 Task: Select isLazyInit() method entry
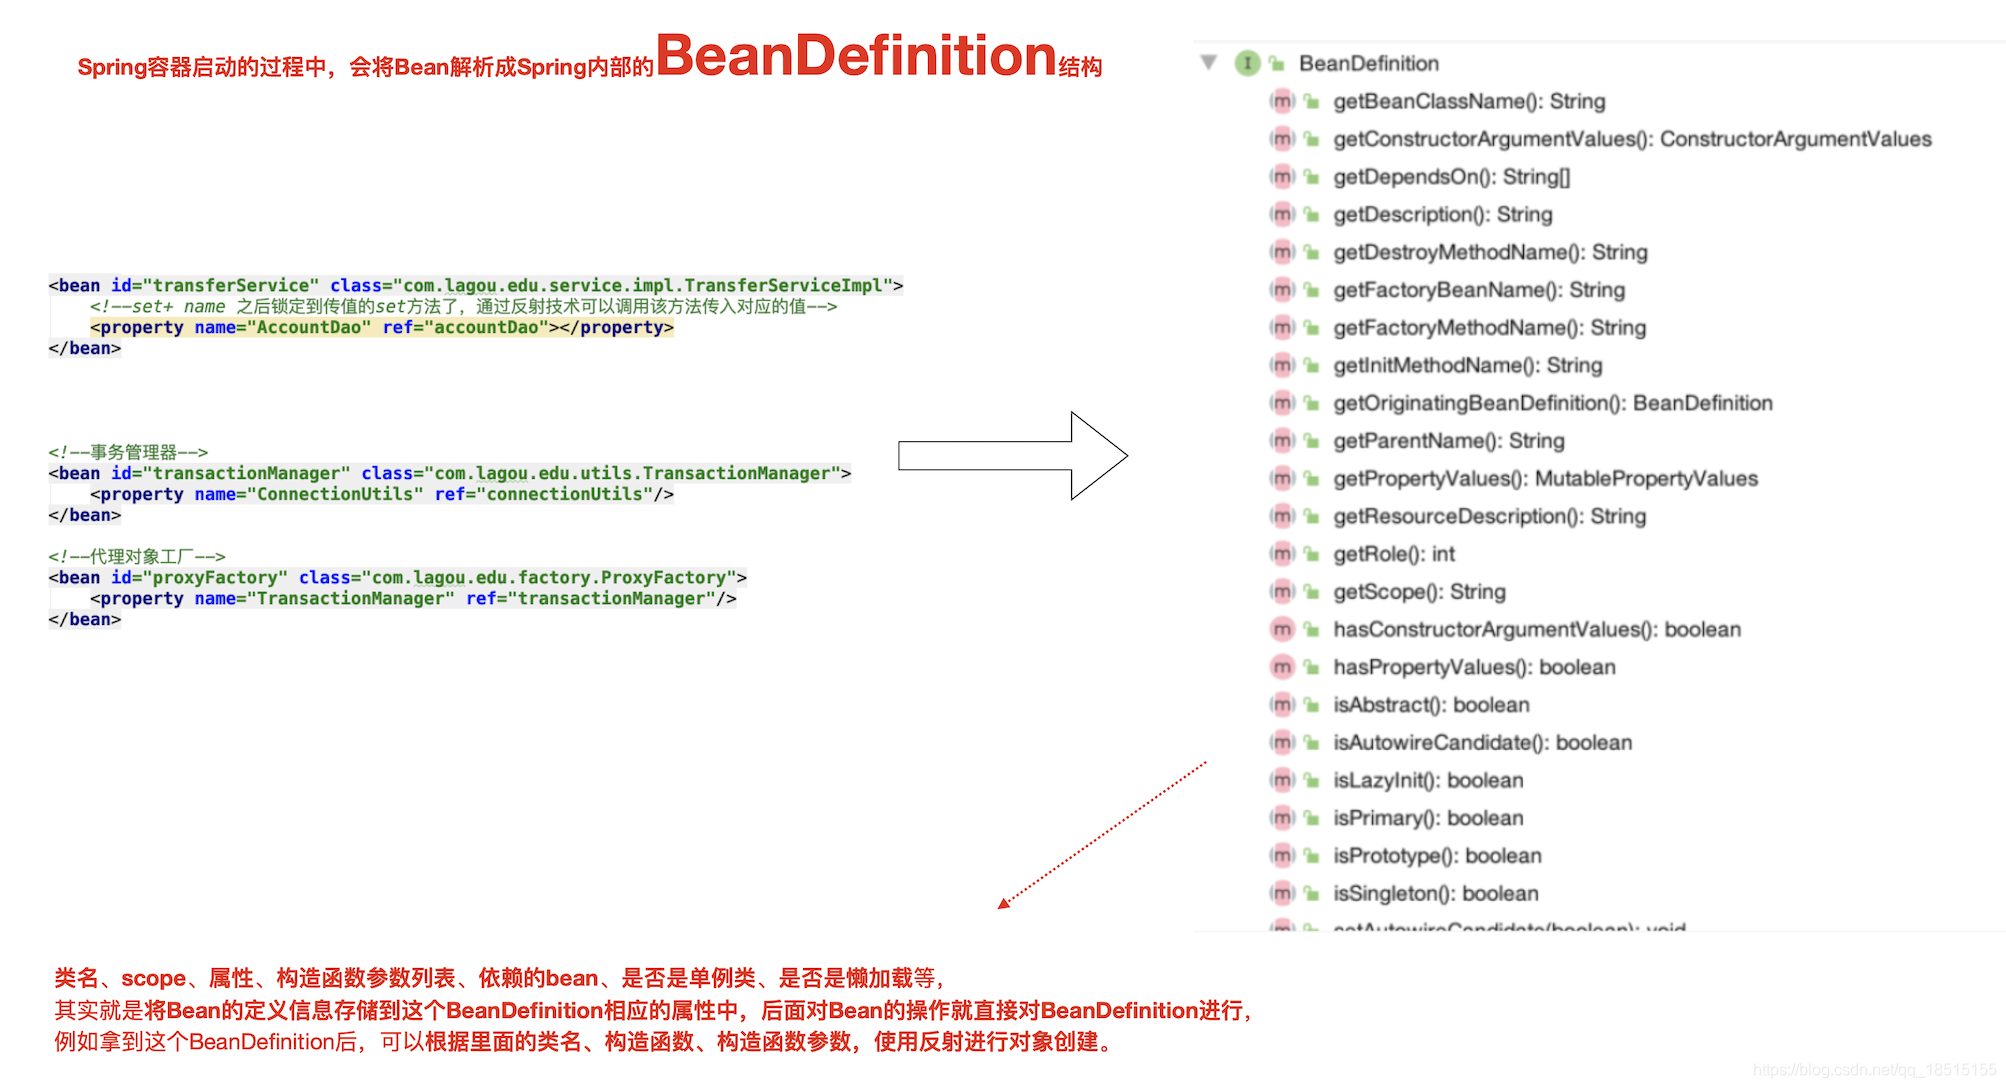pos(1427,781)
